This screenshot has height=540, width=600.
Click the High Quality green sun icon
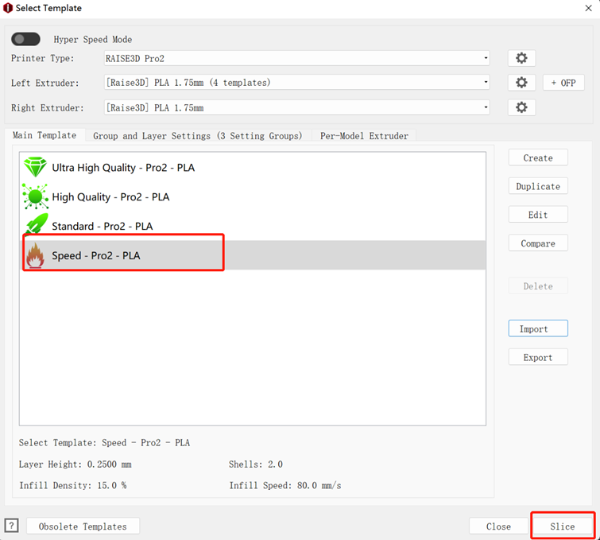point(35,197)
